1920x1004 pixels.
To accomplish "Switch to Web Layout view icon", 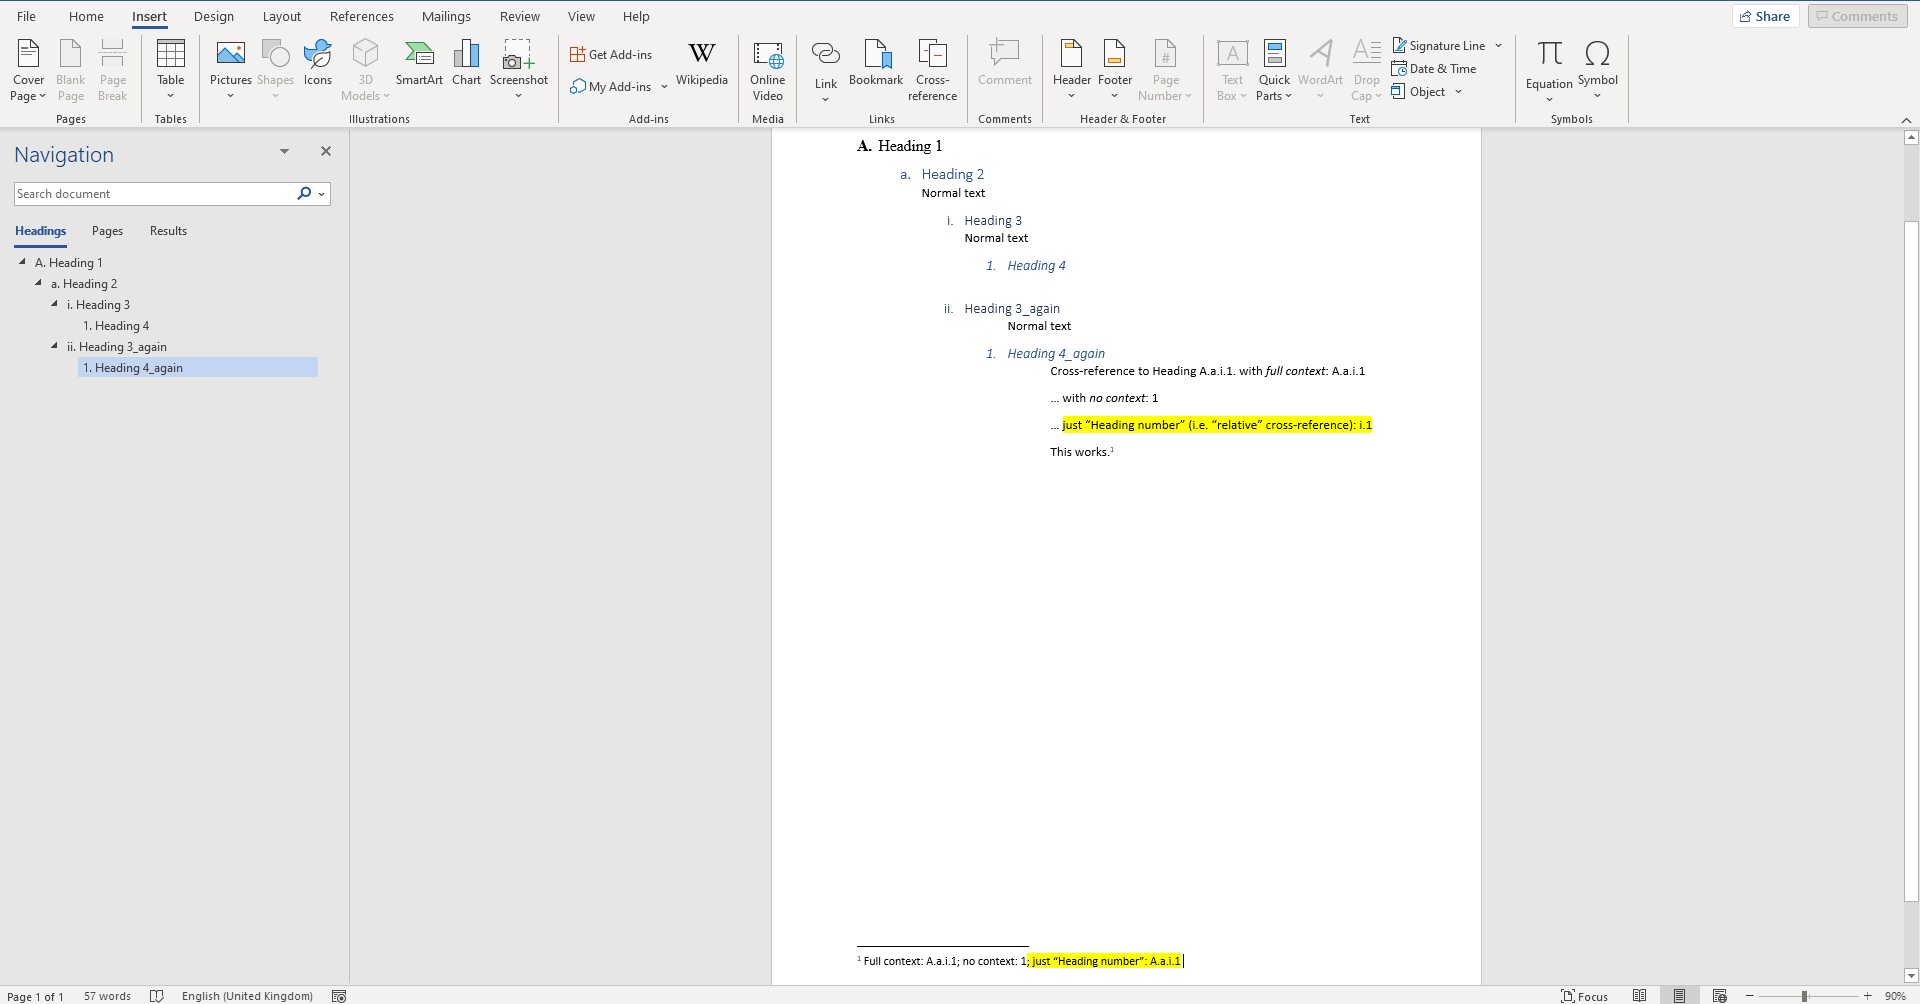I will [x=1720, y=996].
